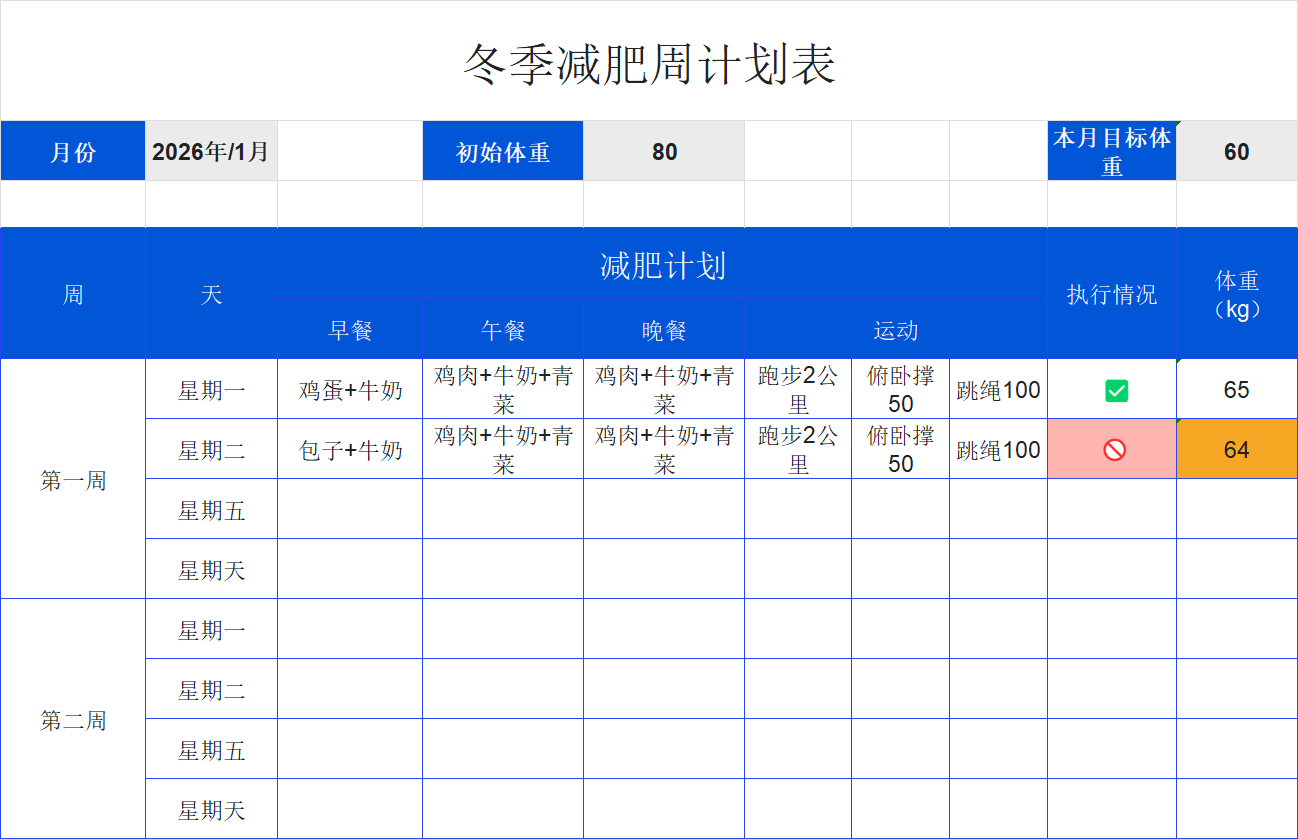Click the 第一周 row label

[72, 479]
